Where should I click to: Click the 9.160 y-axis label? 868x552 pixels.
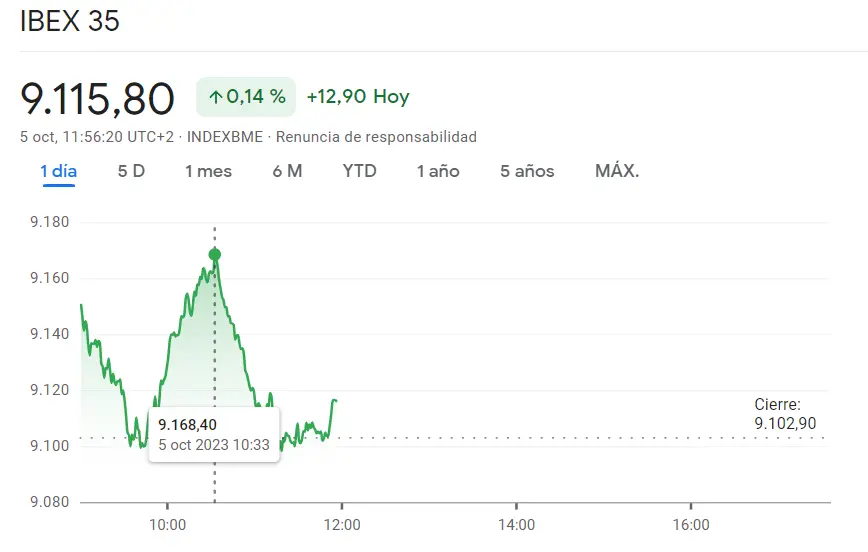(x=50, y=278)
